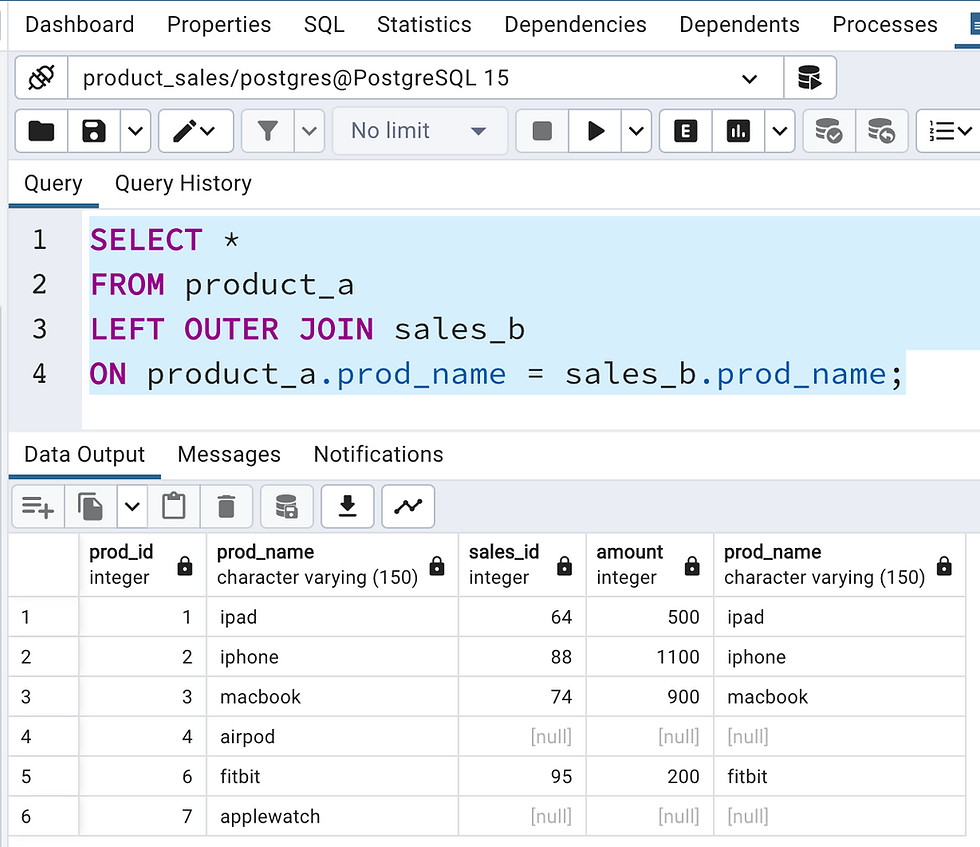980x847 pixels.
Task: Click the 'airpod' cell
Action: [332, 736]
